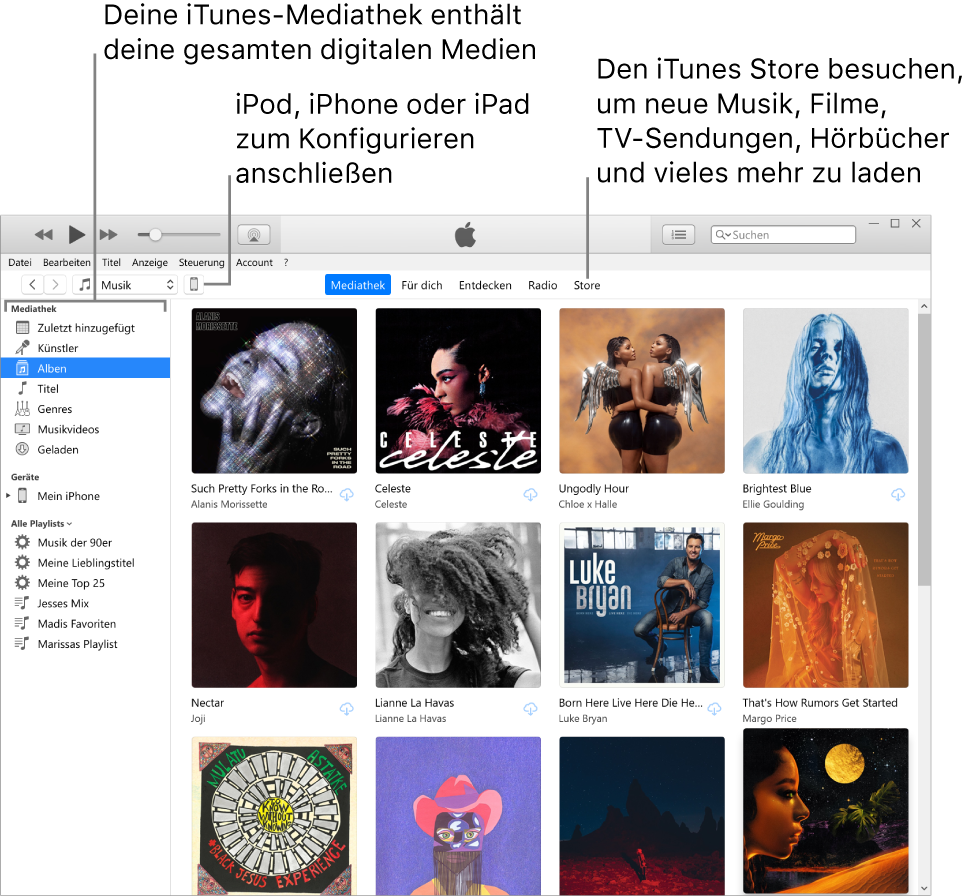The height and width of the screenshot is (896, 974).
Task: Open the Meine Lieblingstitel playlist
Action: click(x=85, y=563)
